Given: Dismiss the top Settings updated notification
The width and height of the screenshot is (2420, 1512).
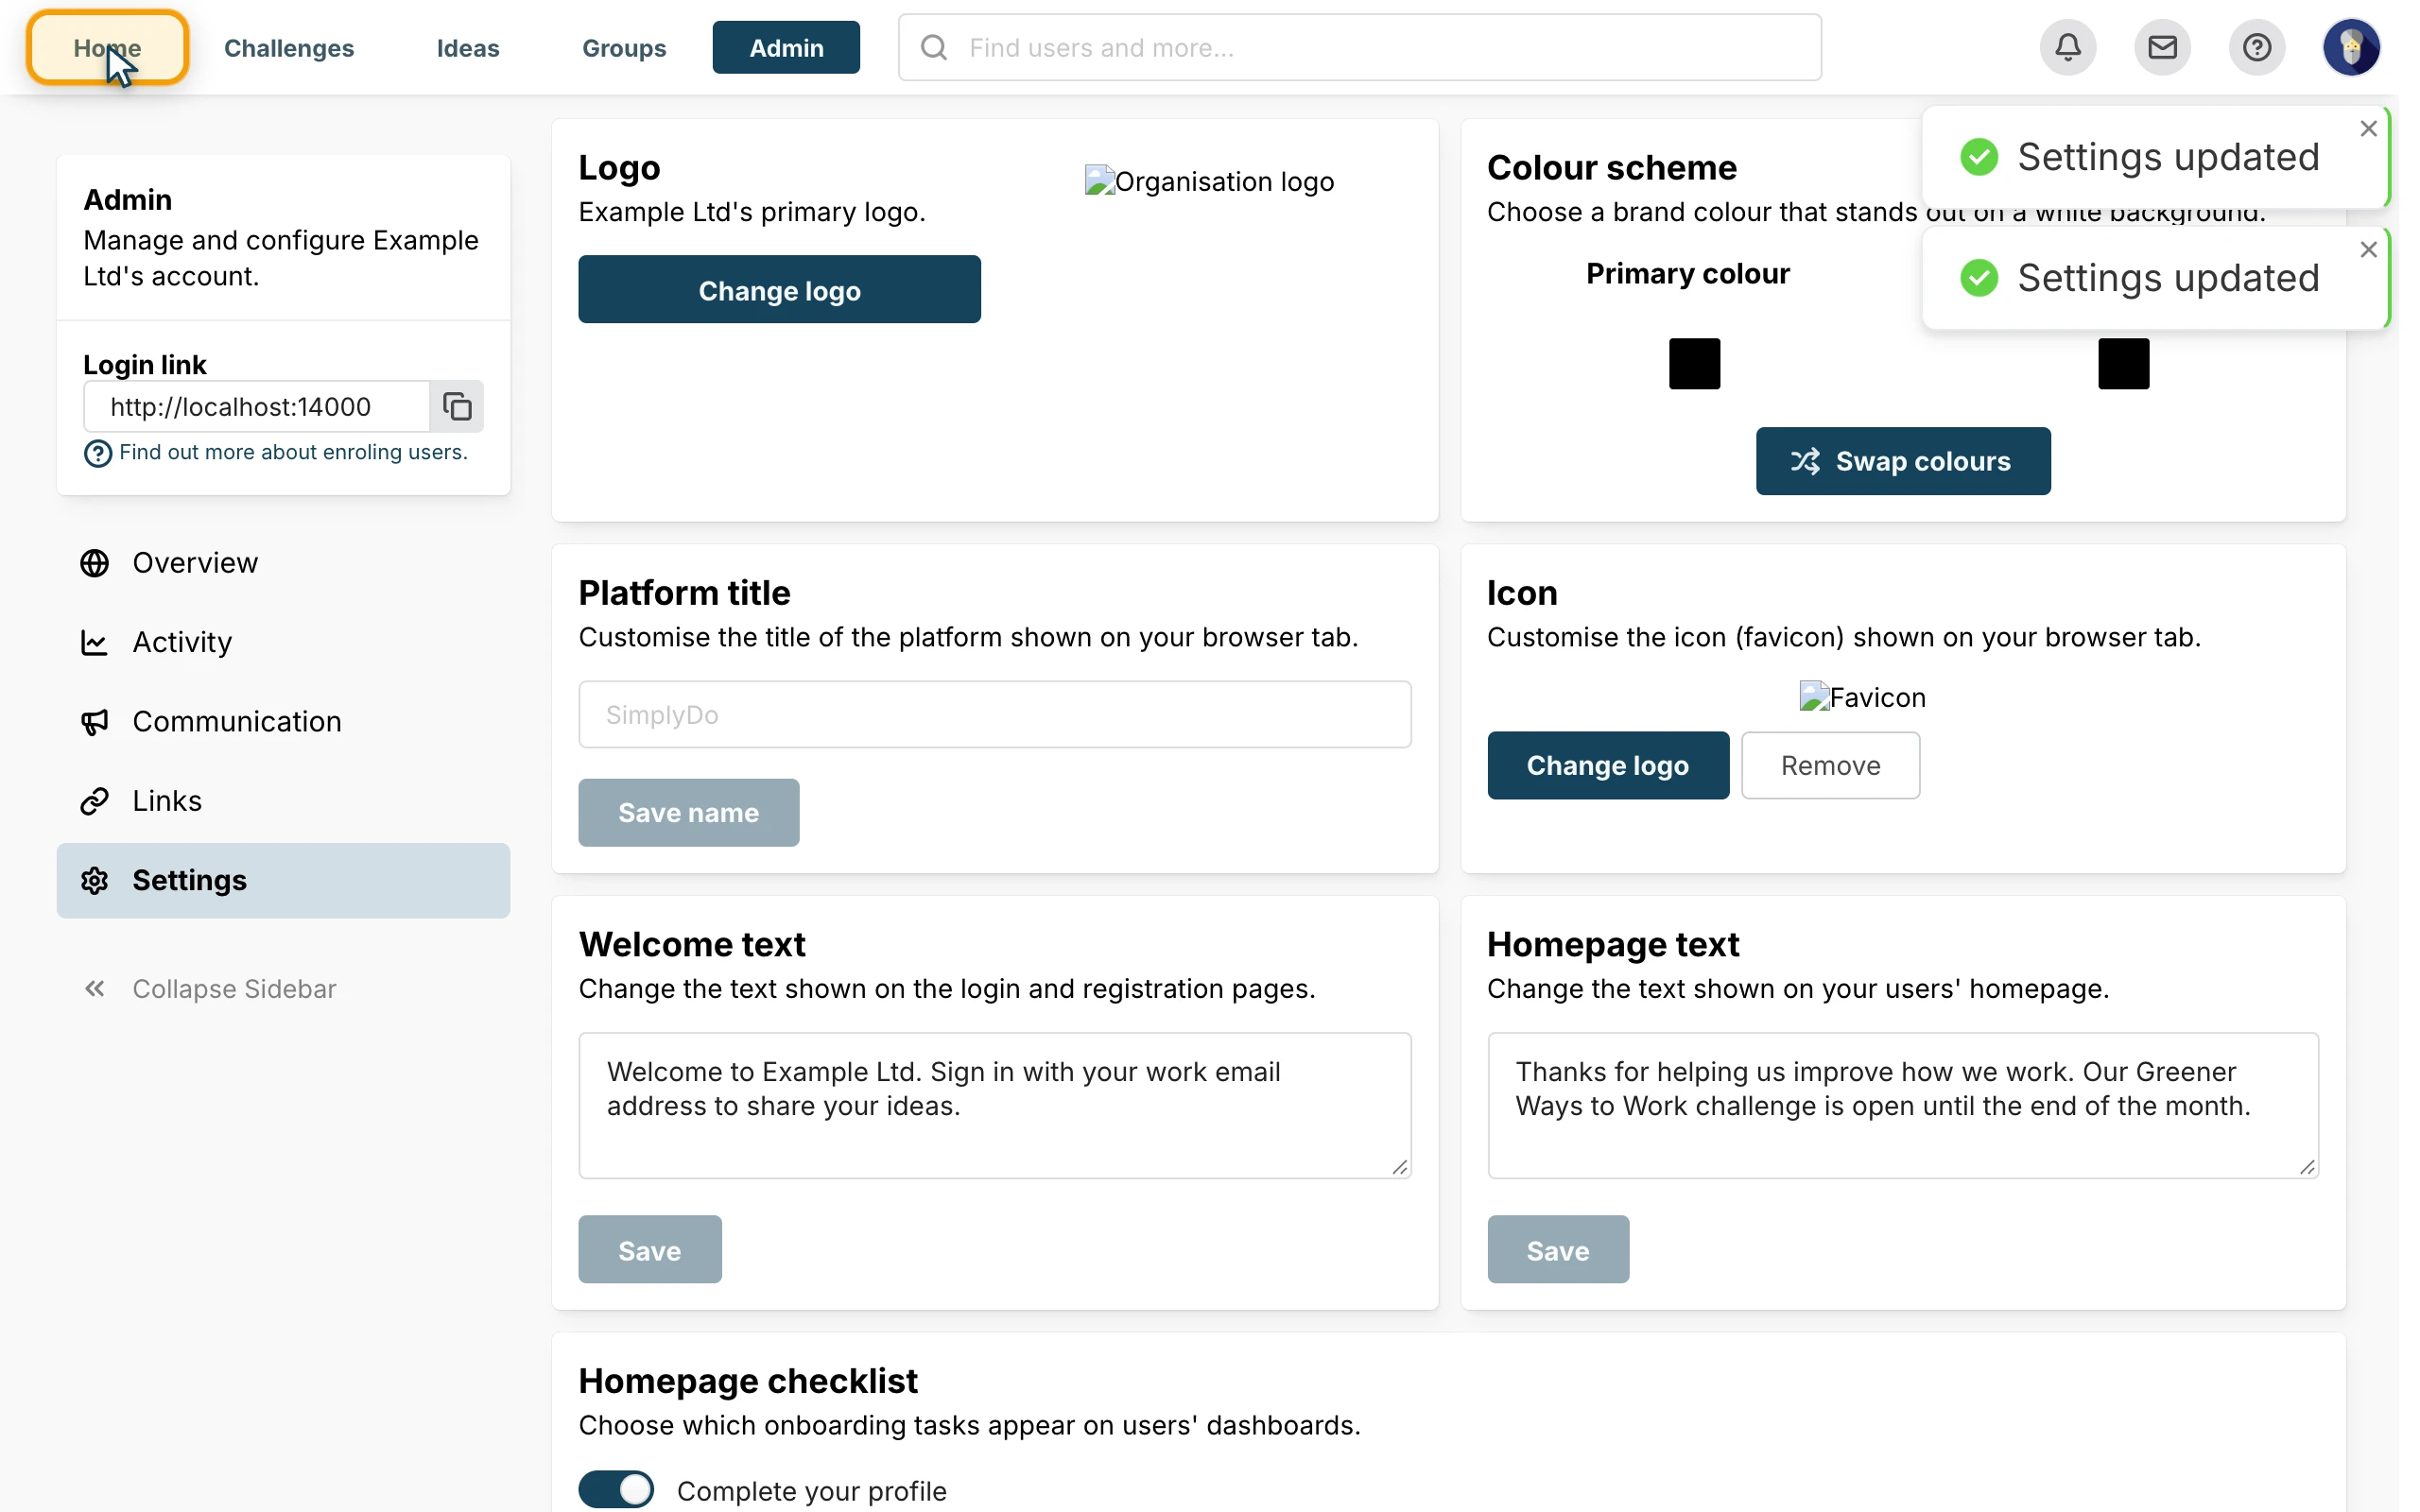Looking at the screenshot, I should point(2368,129).
